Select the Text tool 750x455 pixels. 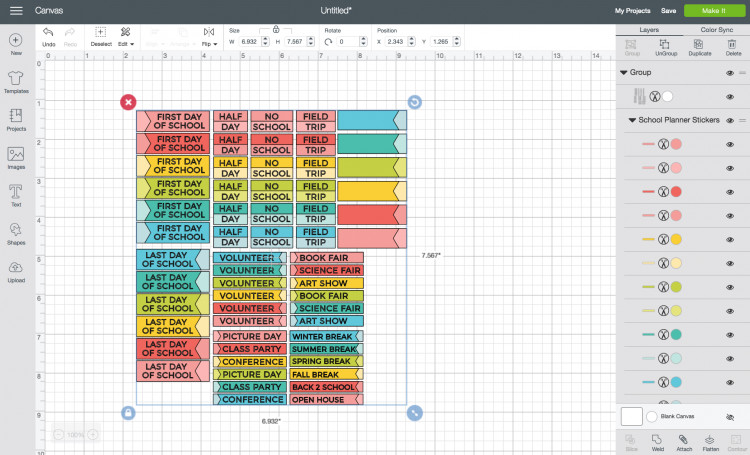tap(16, 196)
